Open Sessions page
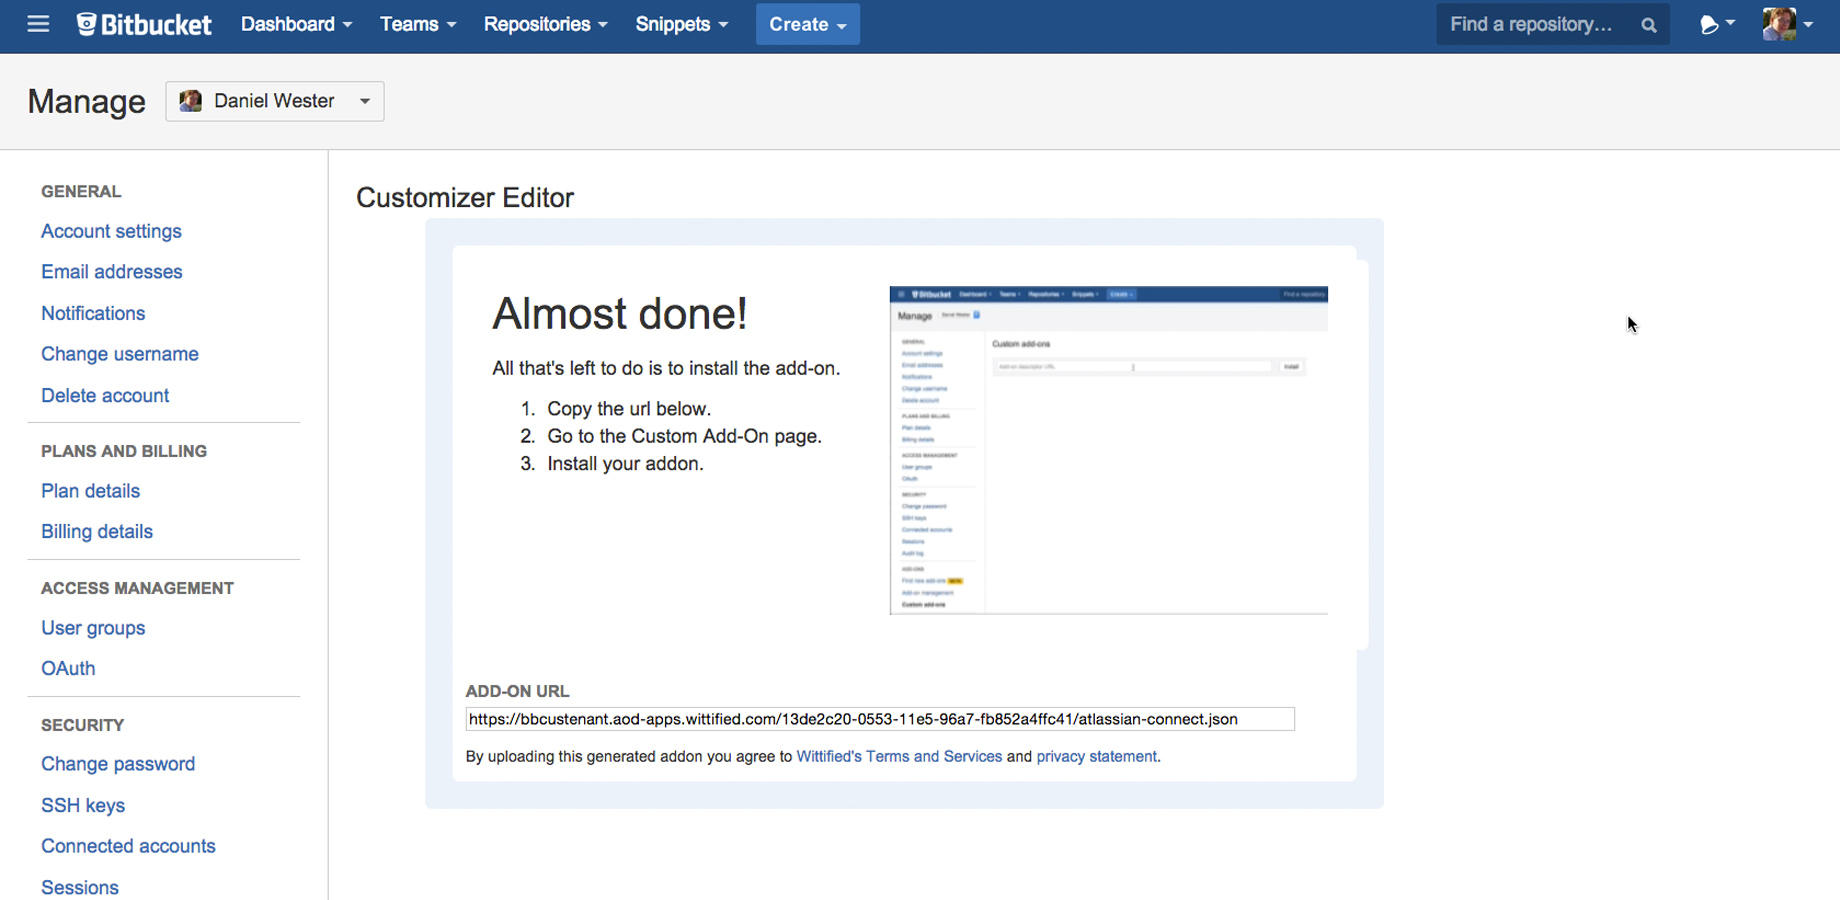This screenshot has width=1840, height=900. tap(80, 887)
